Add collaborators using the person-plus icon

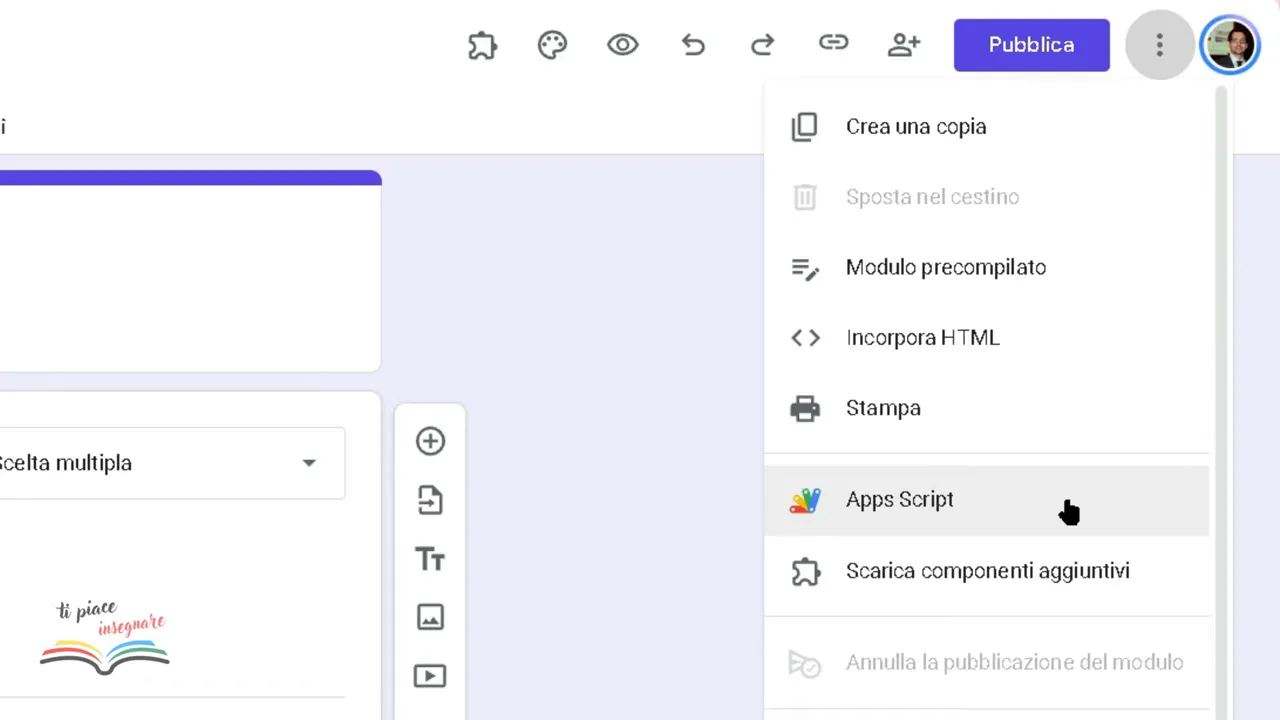coord(904,44)
